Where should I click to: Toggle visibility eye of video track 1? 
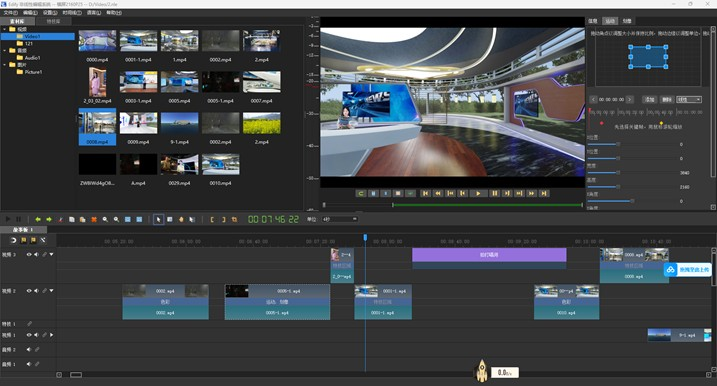click(x=29, y=335)
